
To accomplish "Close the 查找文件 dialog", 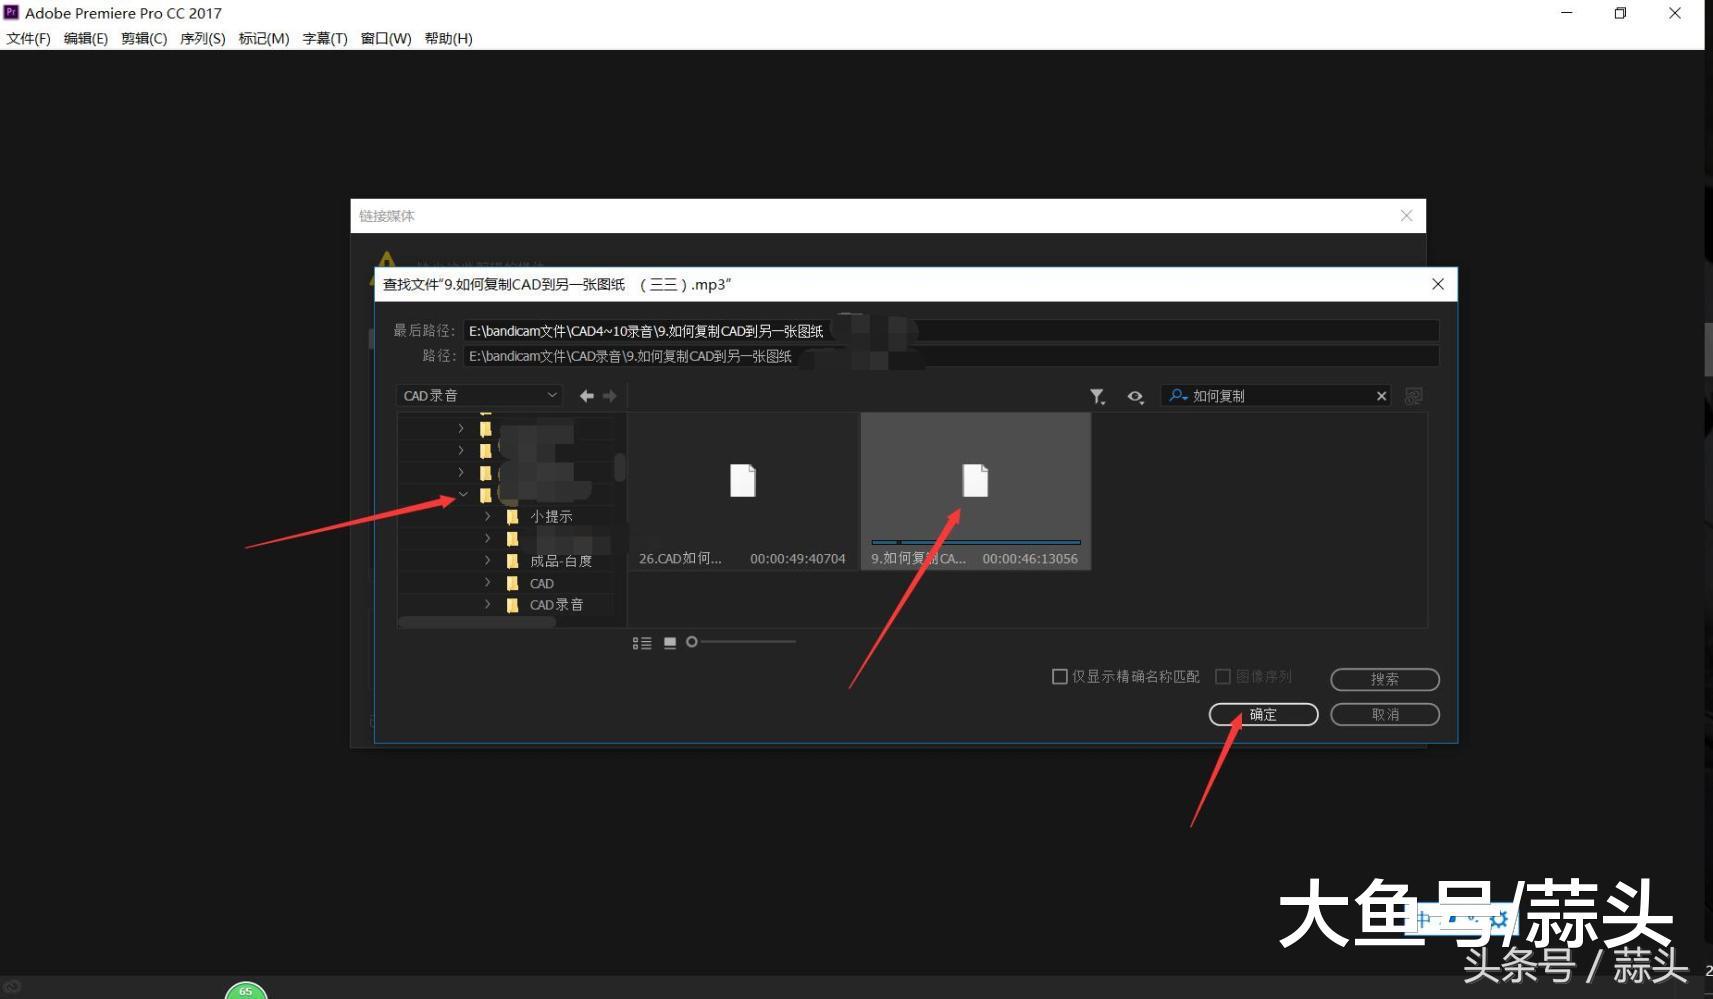I will tap(1438, 284).
